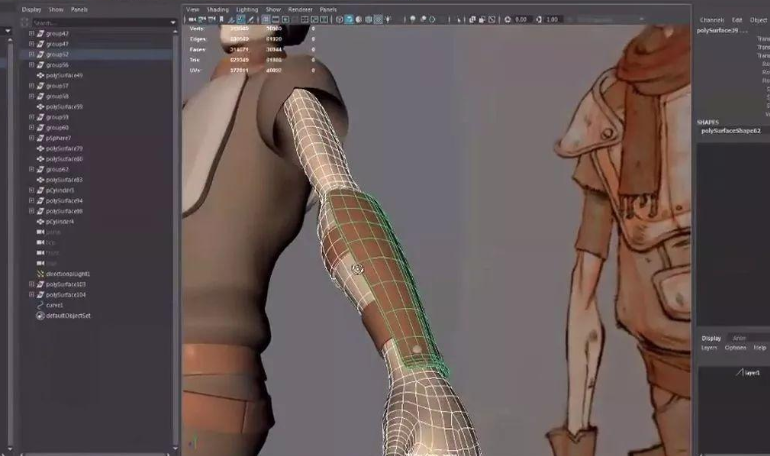Select layer1 in the layer editor
The height and width of the screenshot is (456, 770).
752,373
